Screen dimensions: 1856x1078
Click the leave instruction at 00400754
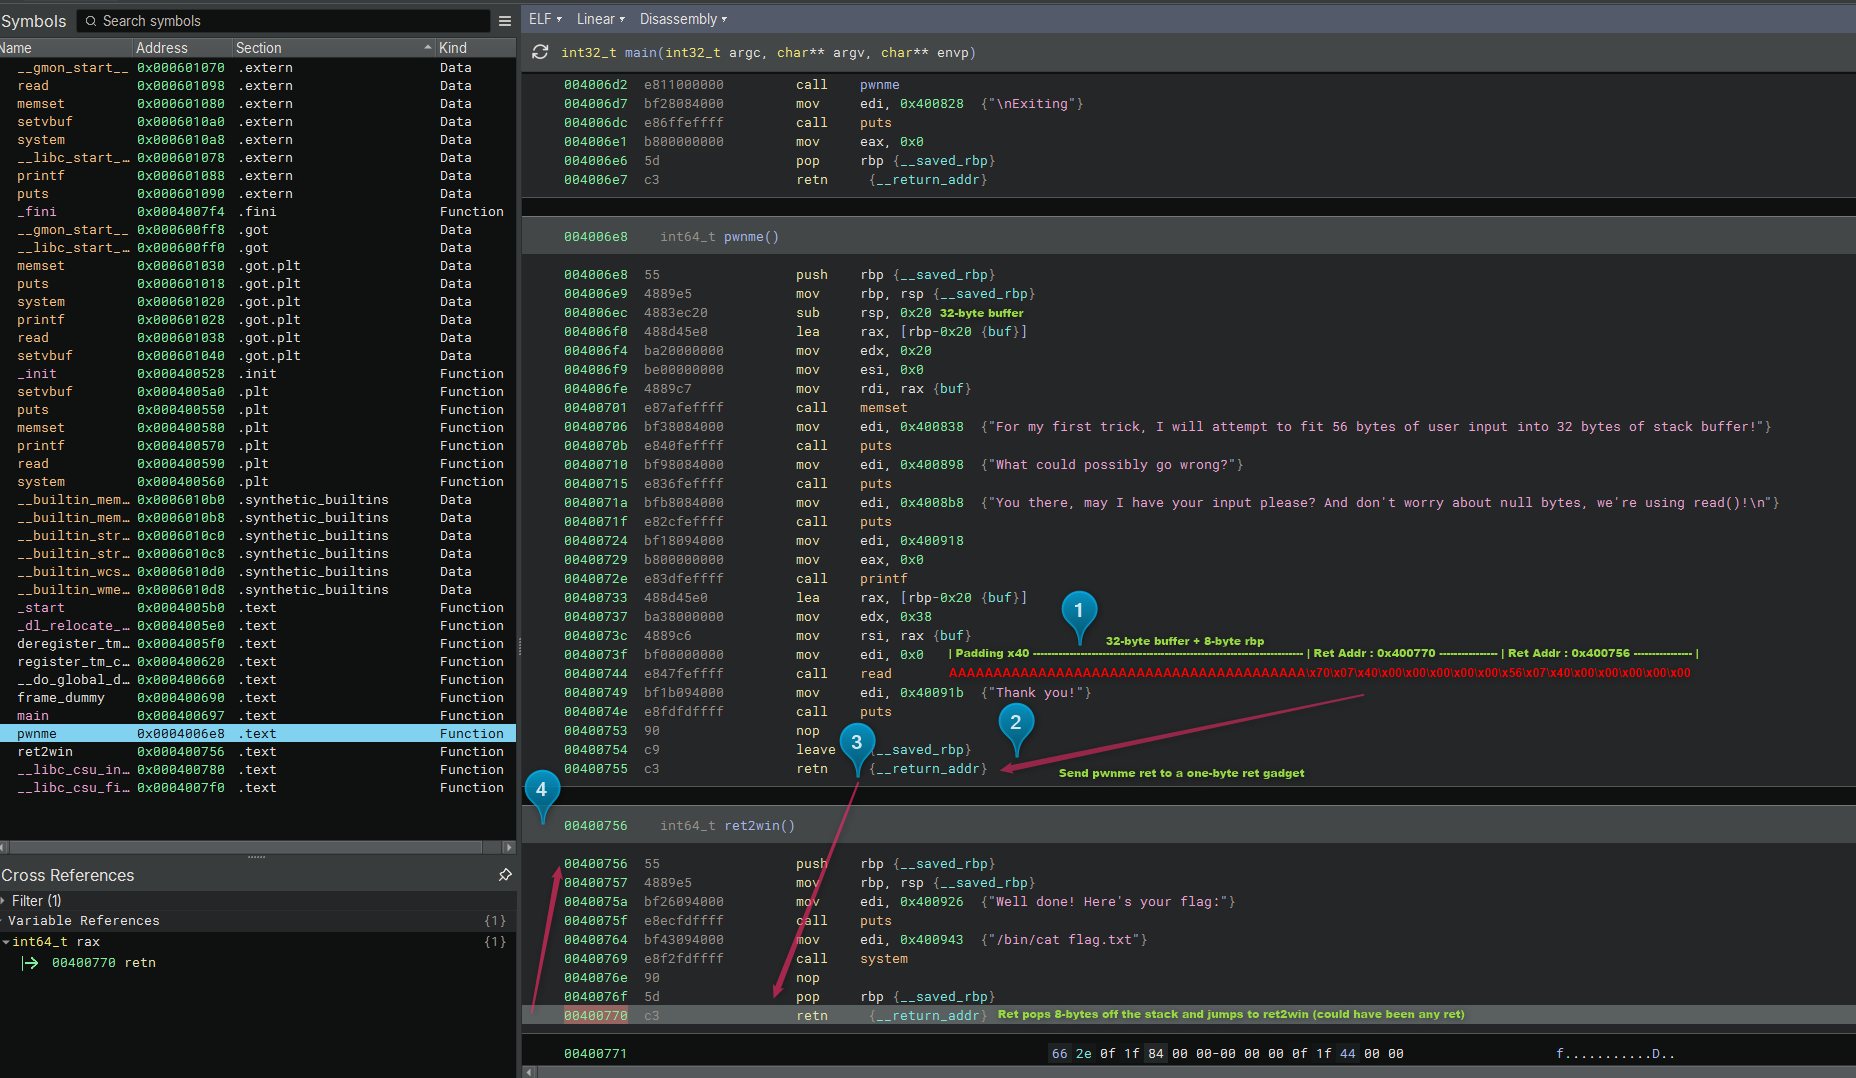tap(815, 750)
